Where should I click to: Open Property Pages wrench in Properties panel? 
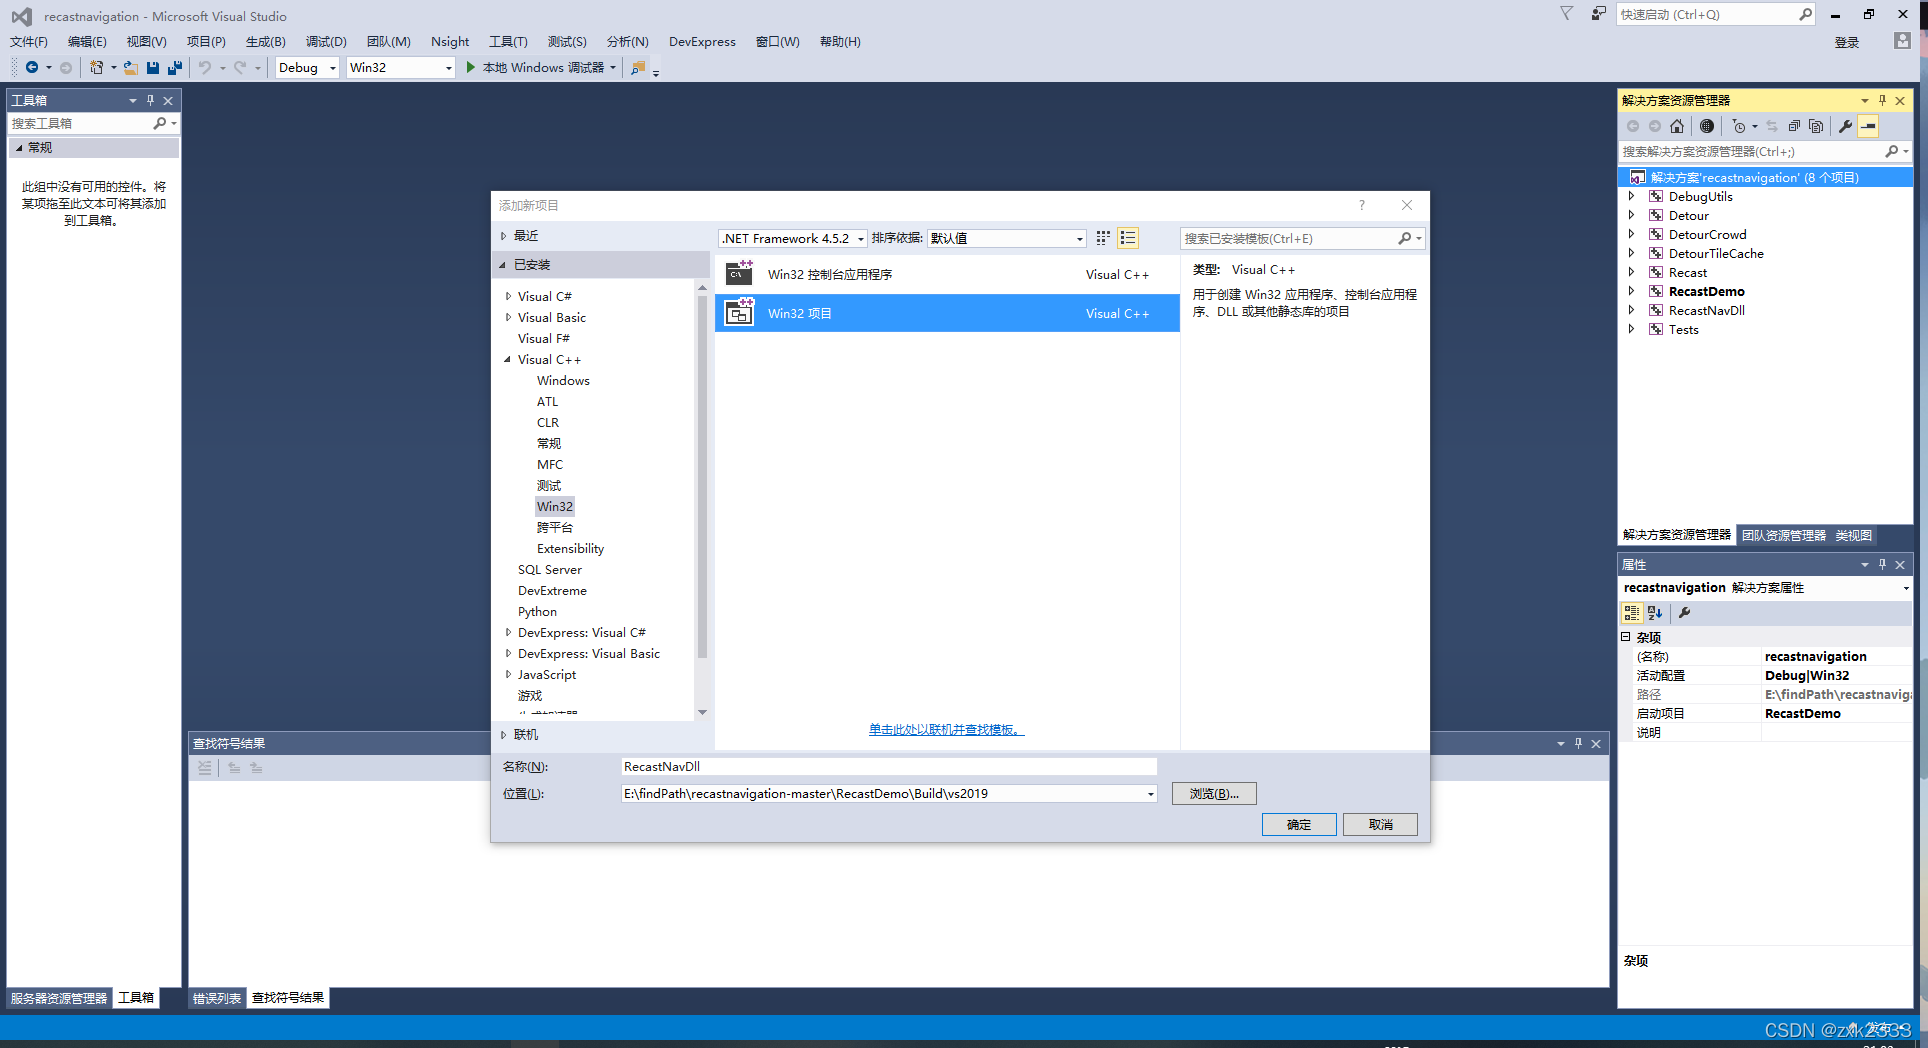click(1684, 613)
